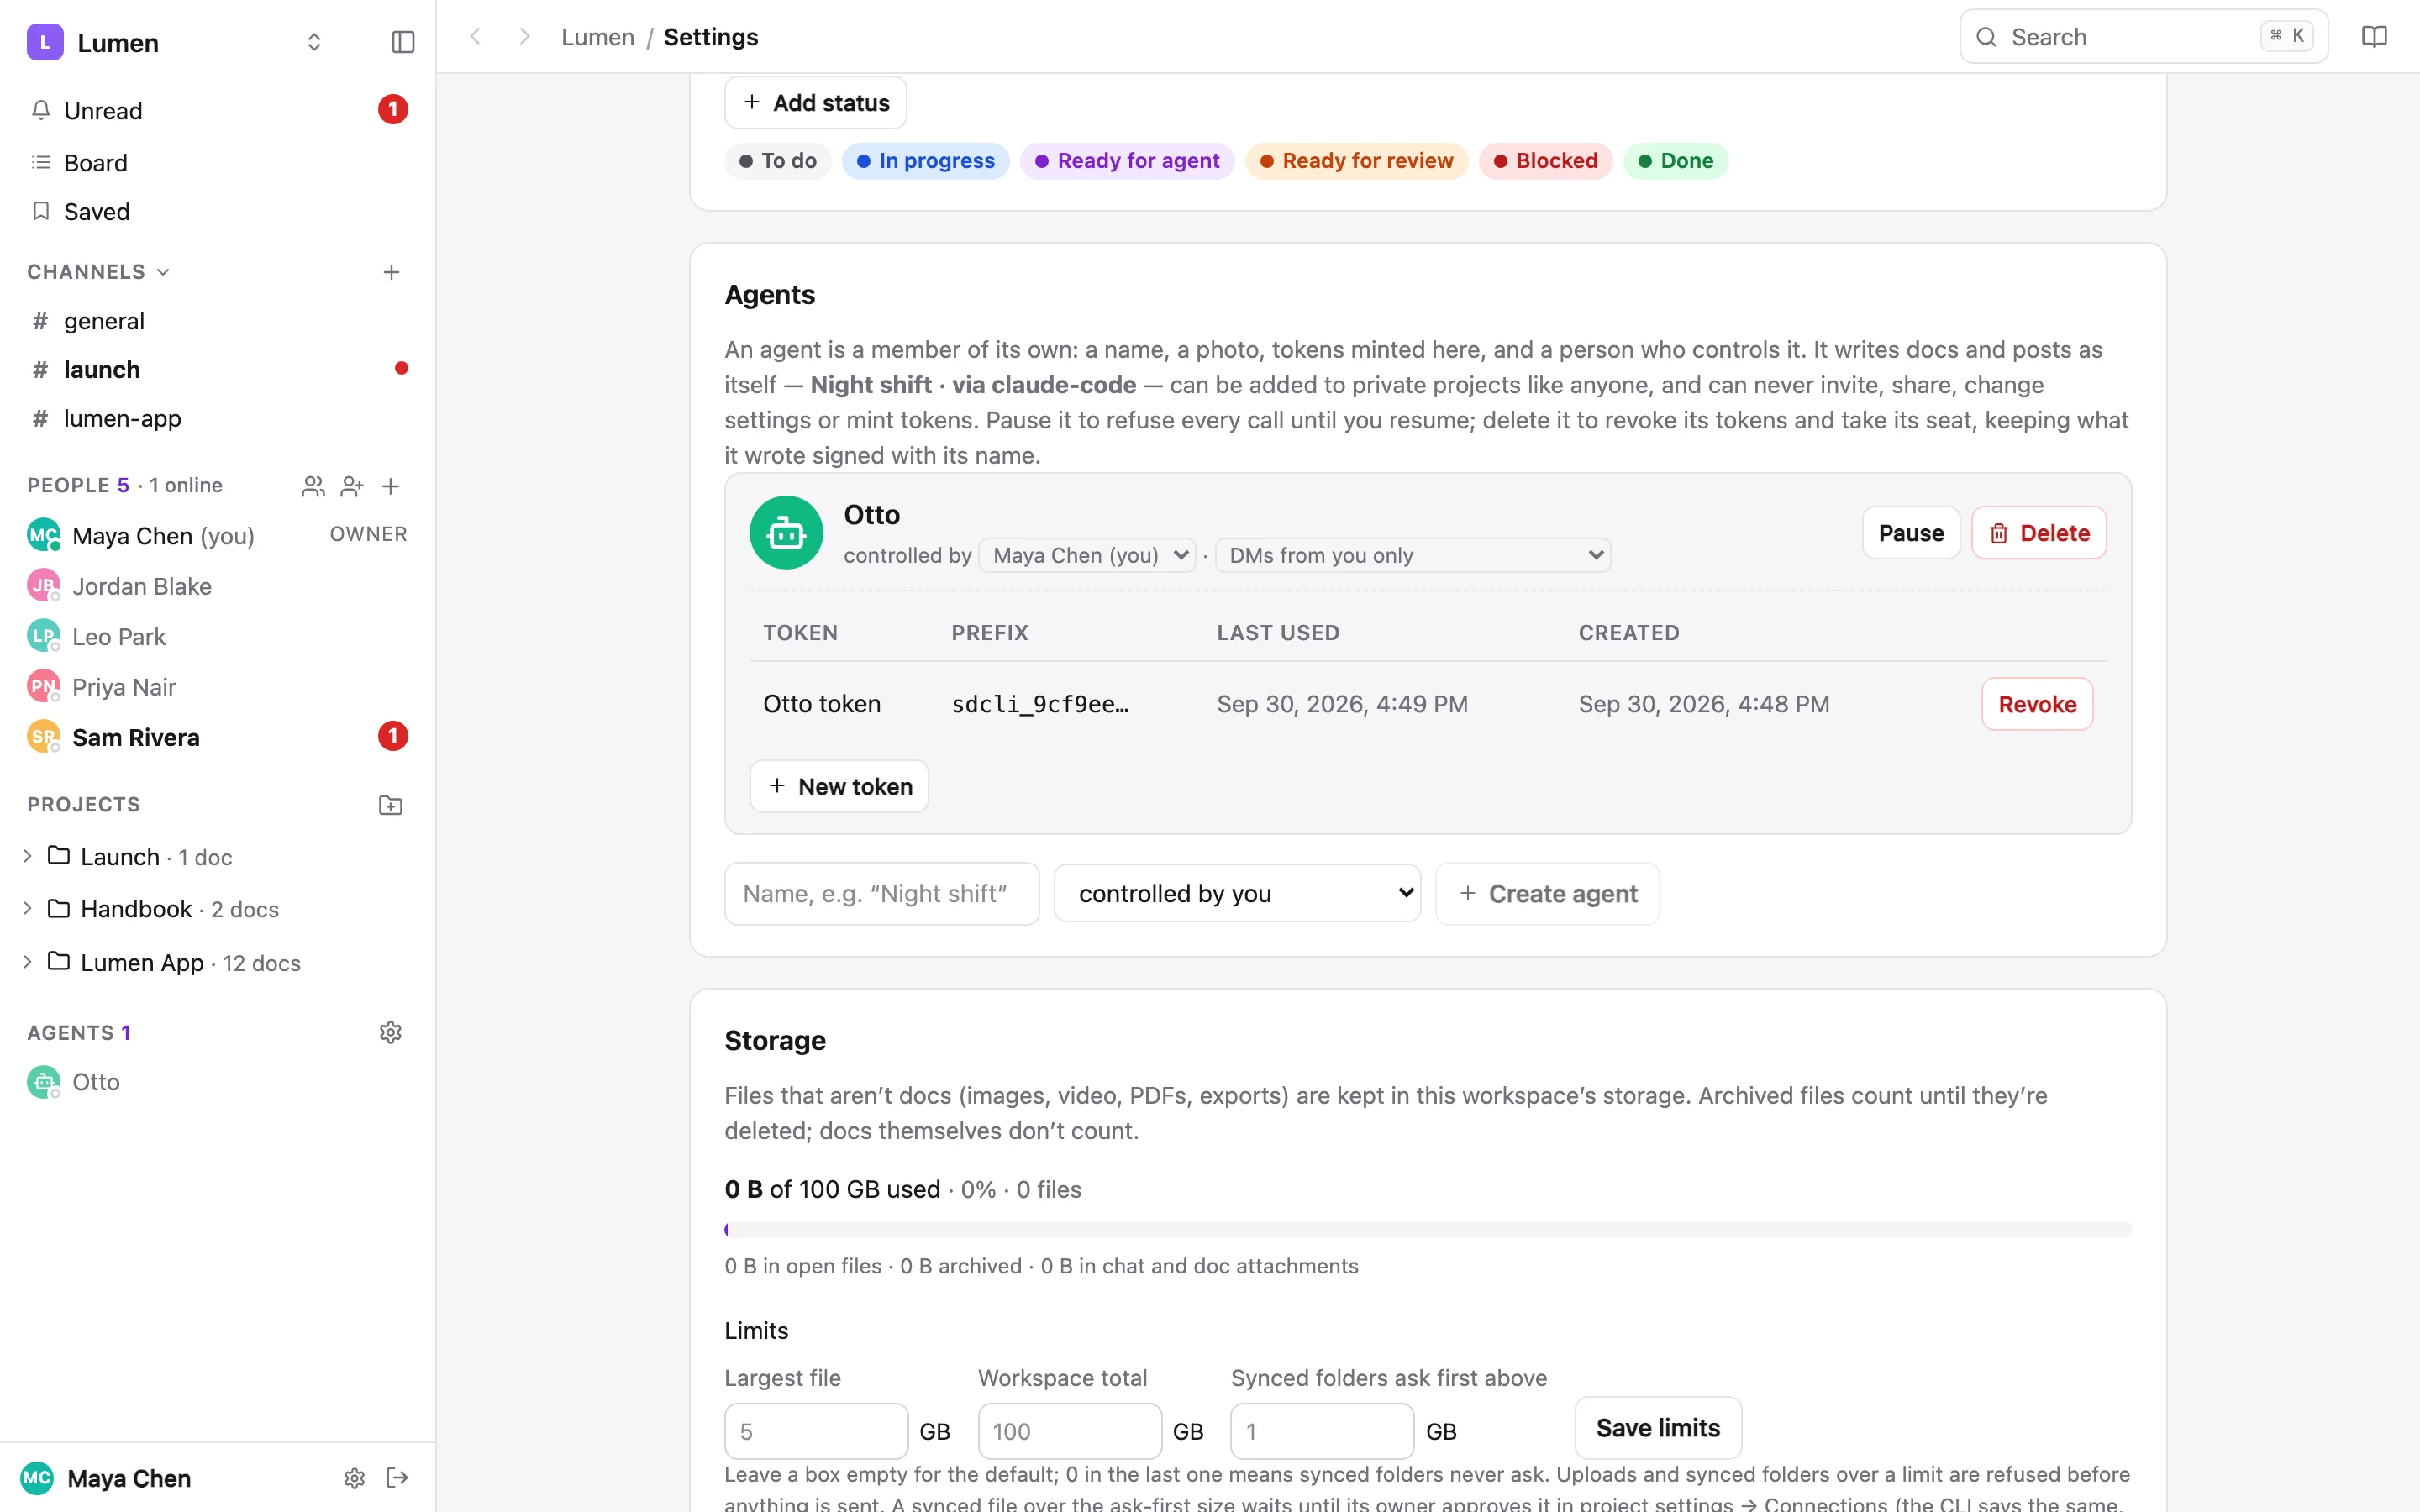Click the Search box
Image resolution: width=2420 pixels, height=1512 pixels.
[x=2143, y=37]
